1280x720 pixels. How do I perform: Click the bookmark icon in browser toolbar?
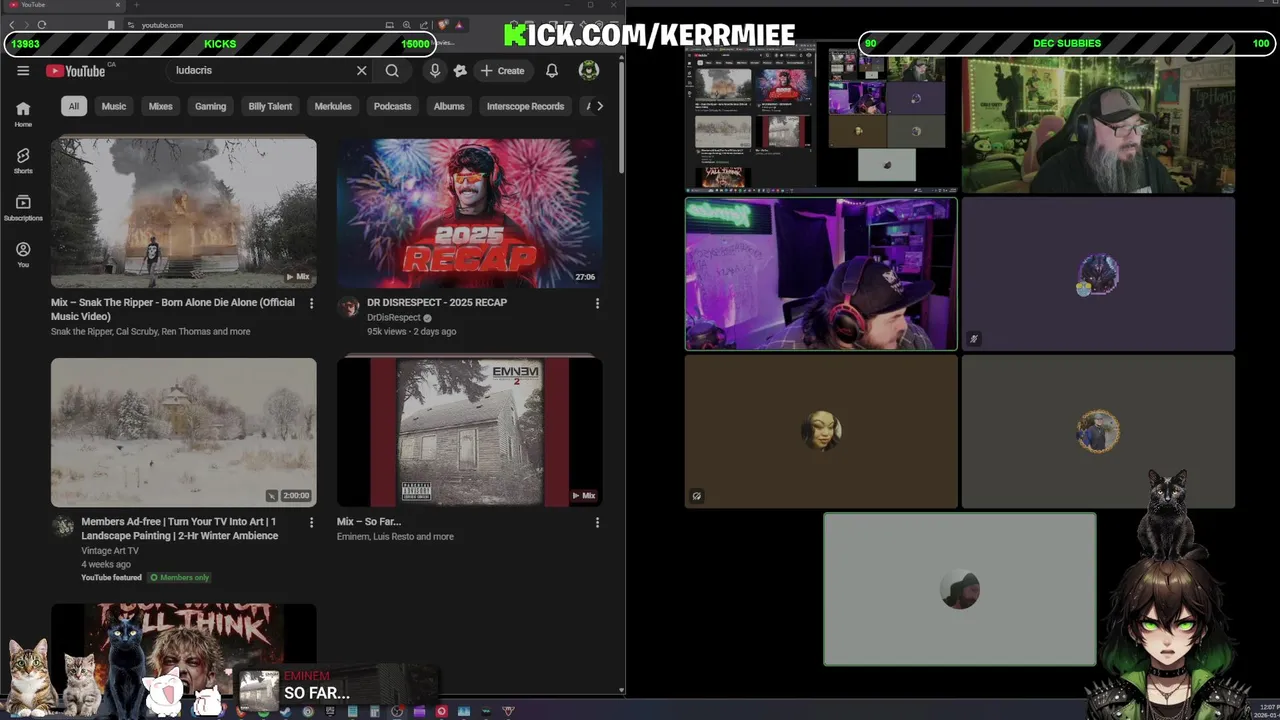click(x=111, y=25)
